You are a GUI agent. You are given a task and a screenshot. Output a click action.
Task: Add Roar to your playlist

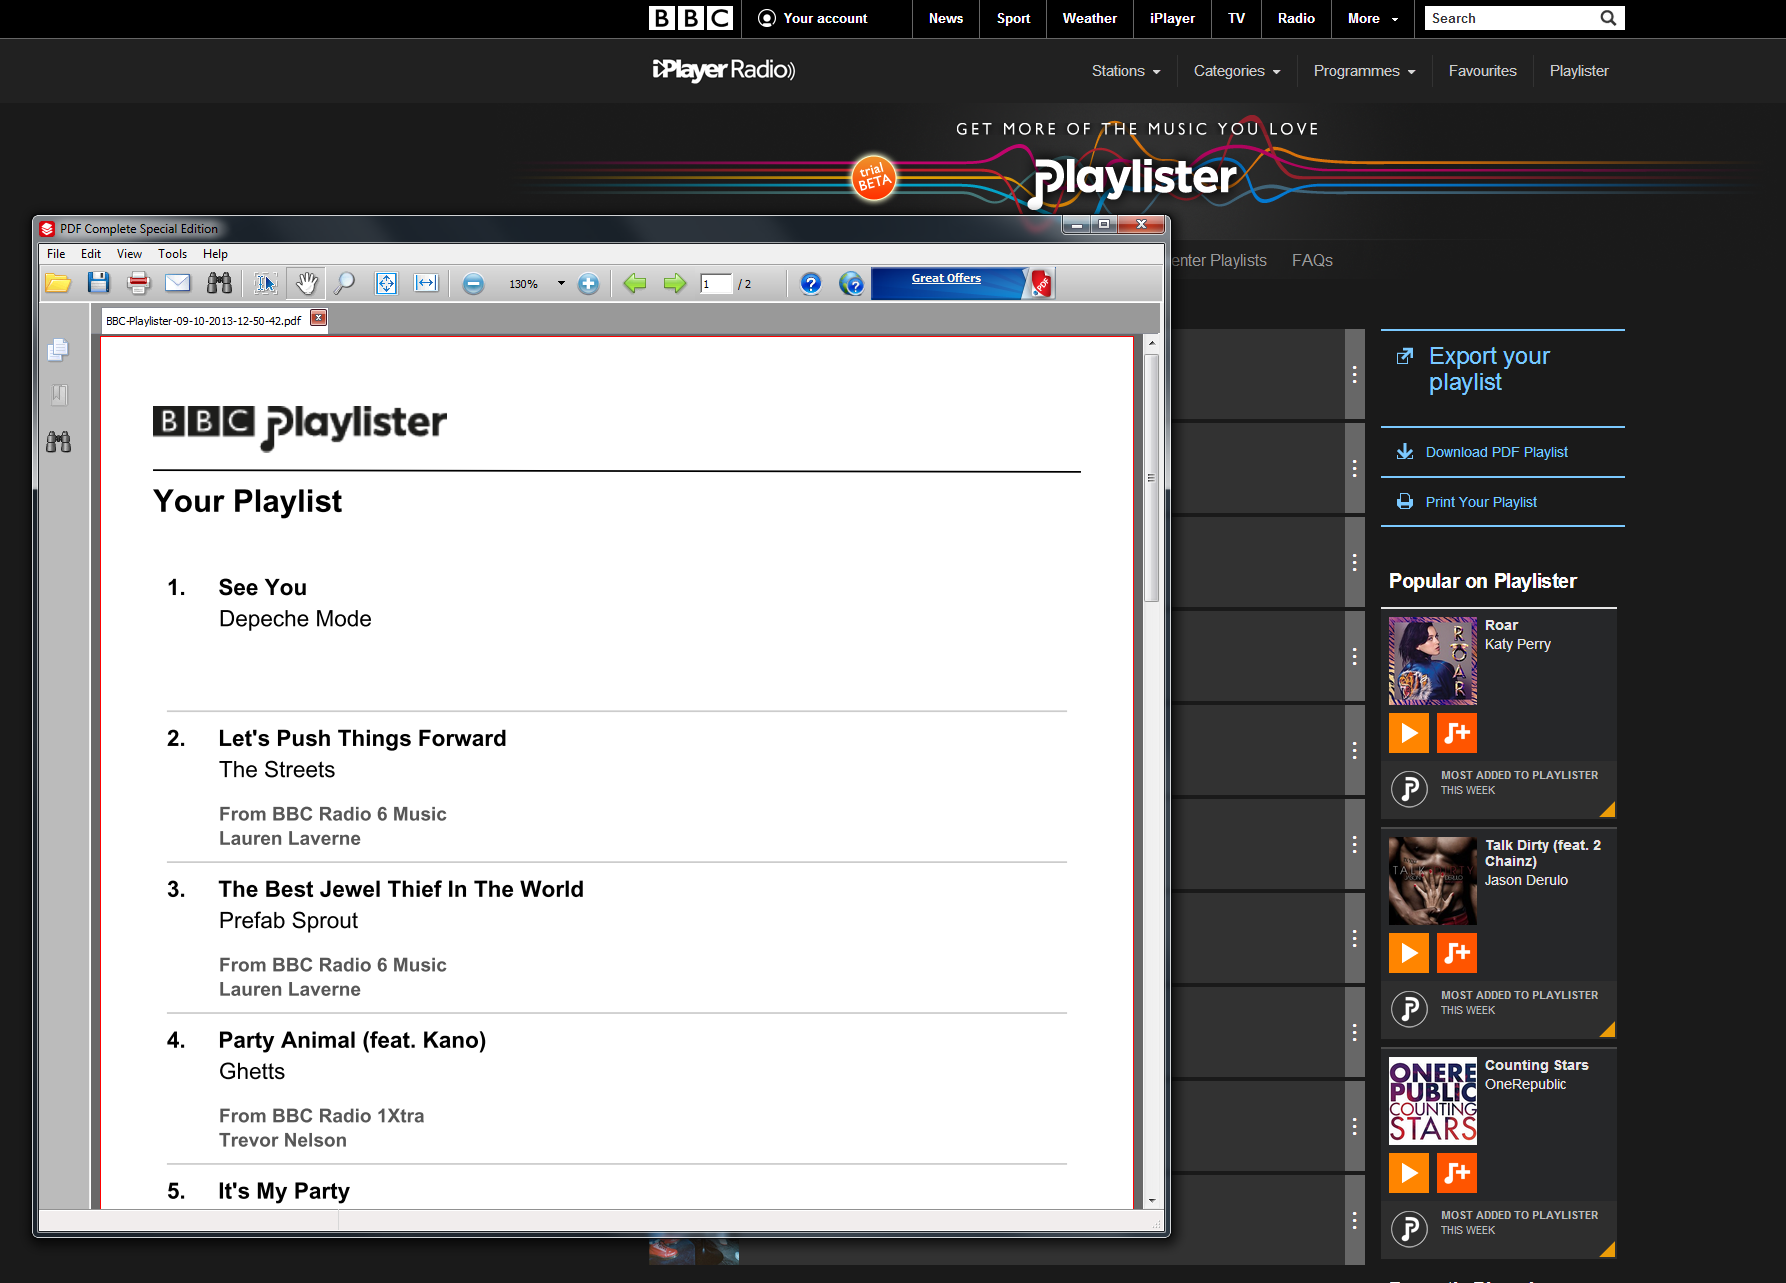pos(1457,733)
